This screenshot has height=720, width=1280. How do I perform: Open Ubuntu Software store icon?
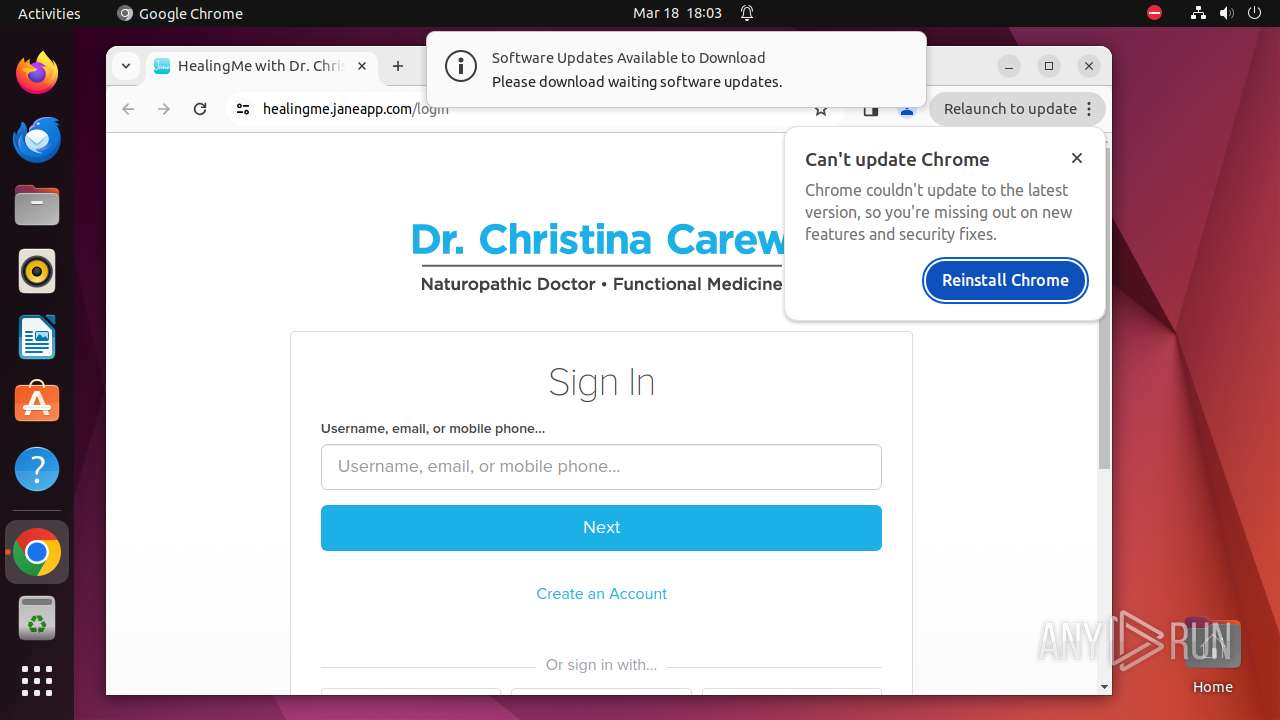pos(37,403)
